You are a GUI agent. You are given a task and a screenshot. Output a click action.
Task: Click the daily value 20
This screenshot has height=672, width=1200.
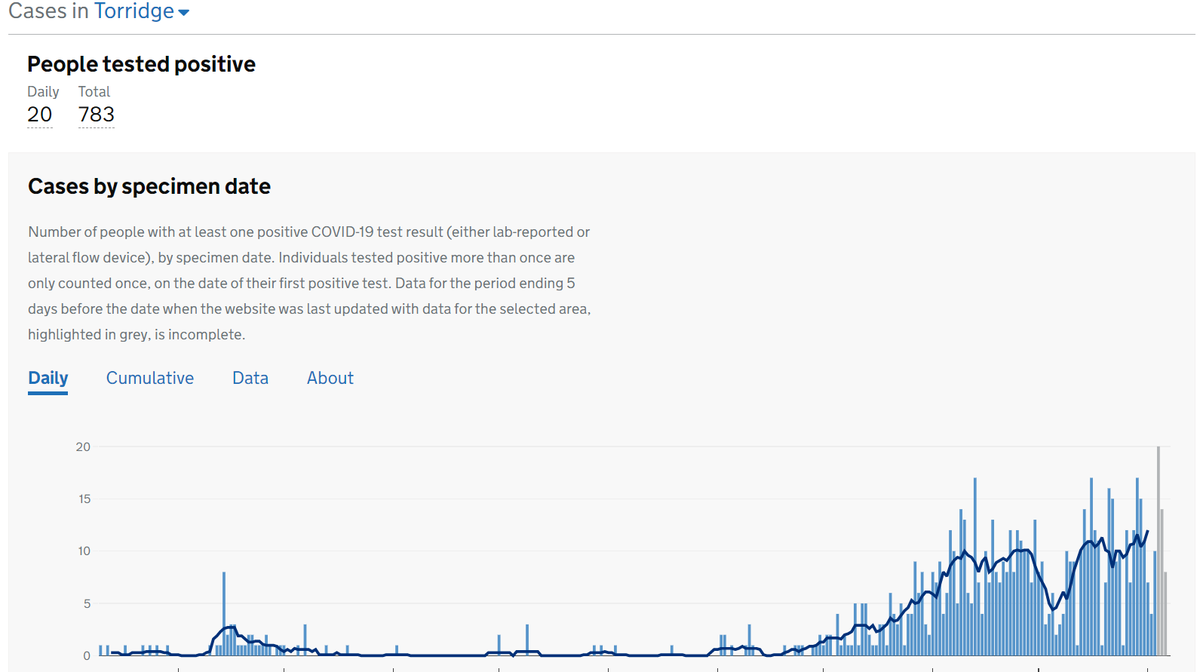[40, 114]
